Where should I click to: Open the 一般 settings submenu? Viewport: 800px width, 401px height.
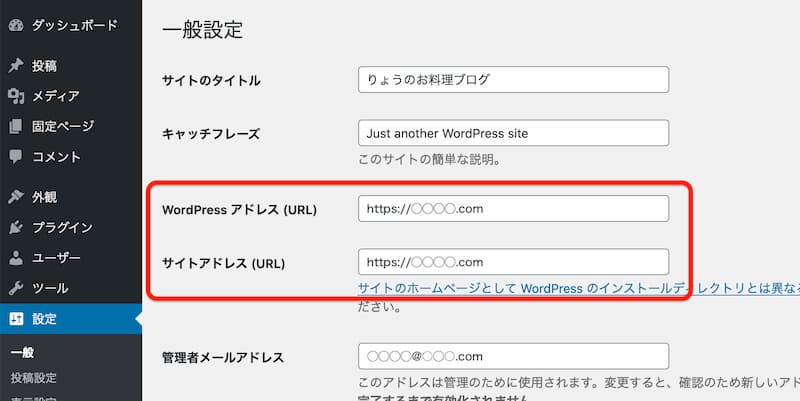(x=22, y=352)
